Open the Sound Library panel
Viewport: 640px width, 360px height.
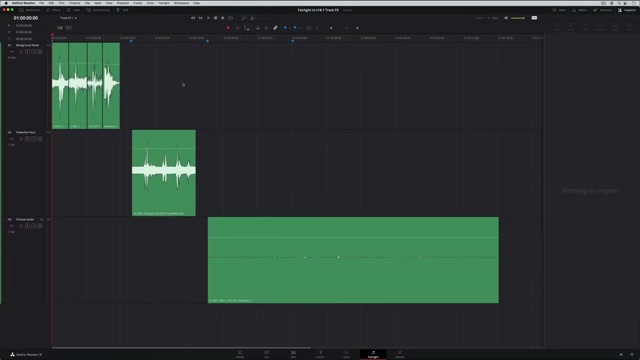[x=98, y=10]
